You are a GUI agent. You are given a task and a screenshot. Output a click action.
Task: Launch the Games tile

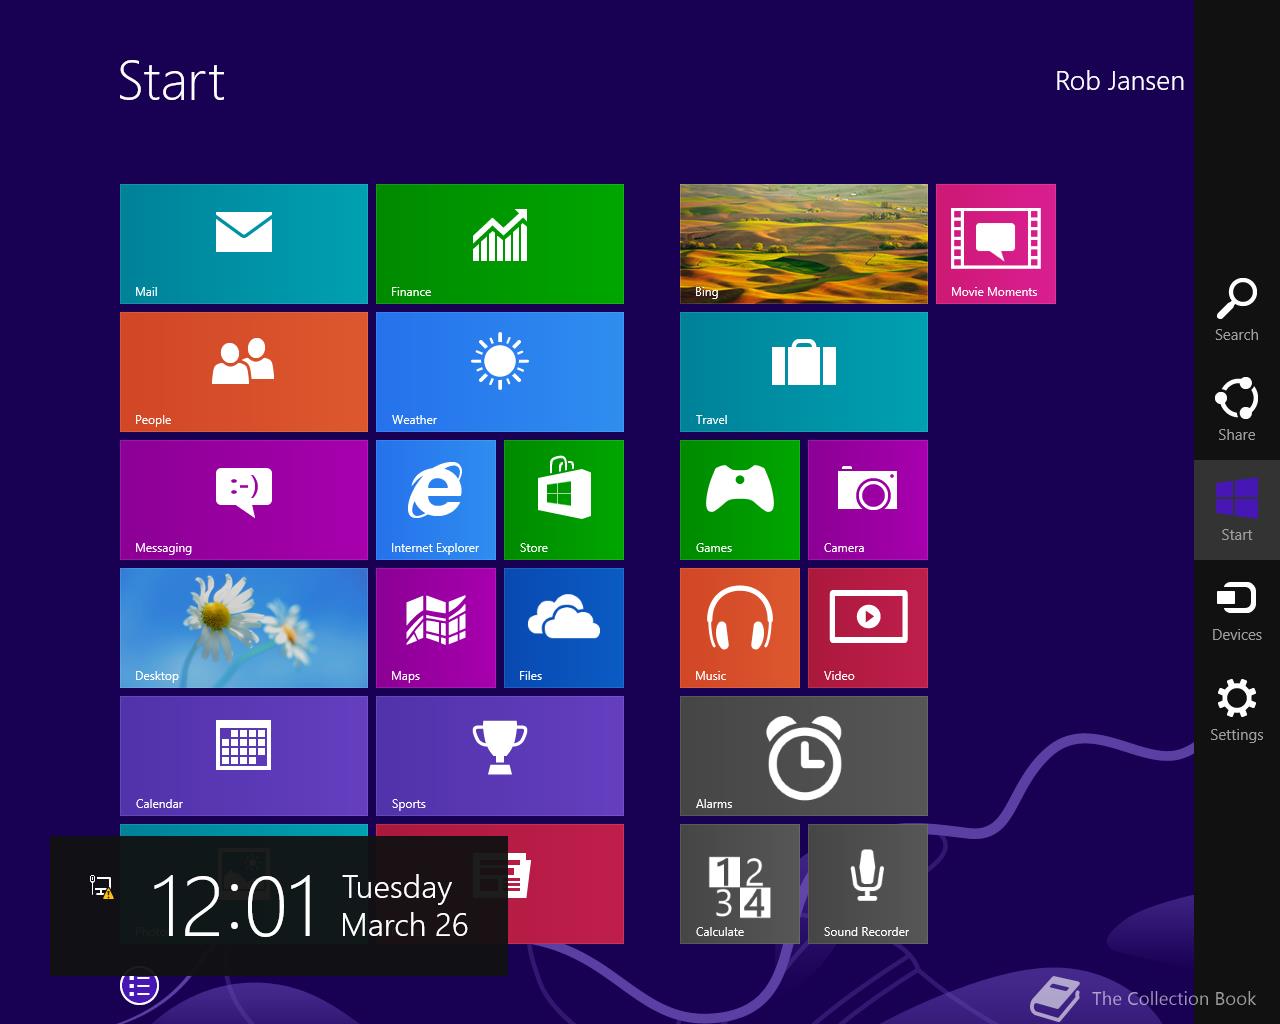740,500
